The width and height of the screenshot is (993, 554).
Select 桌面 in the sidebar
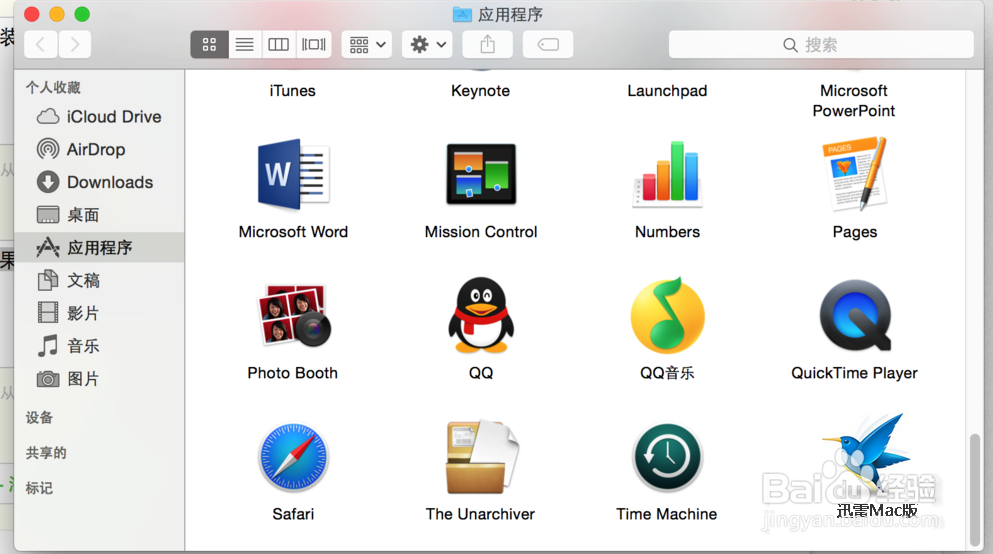pos(99,215)
